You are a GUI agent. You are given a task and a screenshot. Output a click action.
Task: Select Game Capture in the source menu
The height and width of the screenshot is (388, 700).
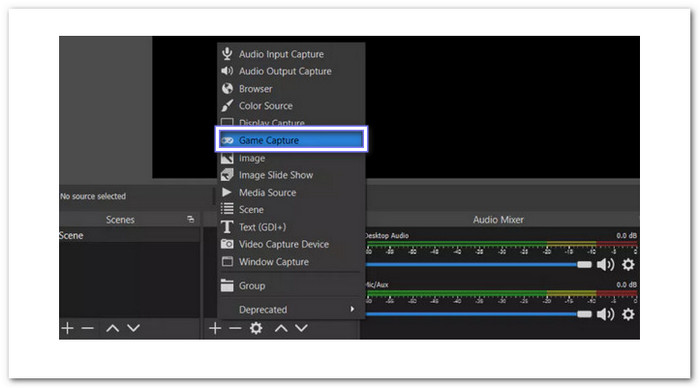point(291,140)
